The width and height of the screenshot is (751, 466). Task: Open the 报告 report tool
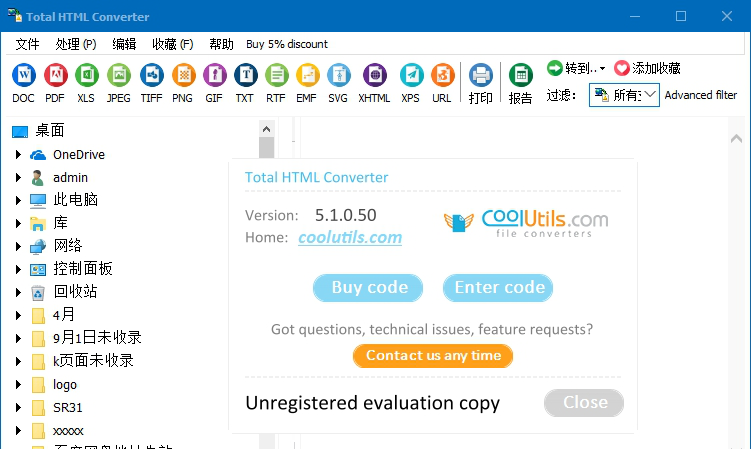(x=521, y=75)
